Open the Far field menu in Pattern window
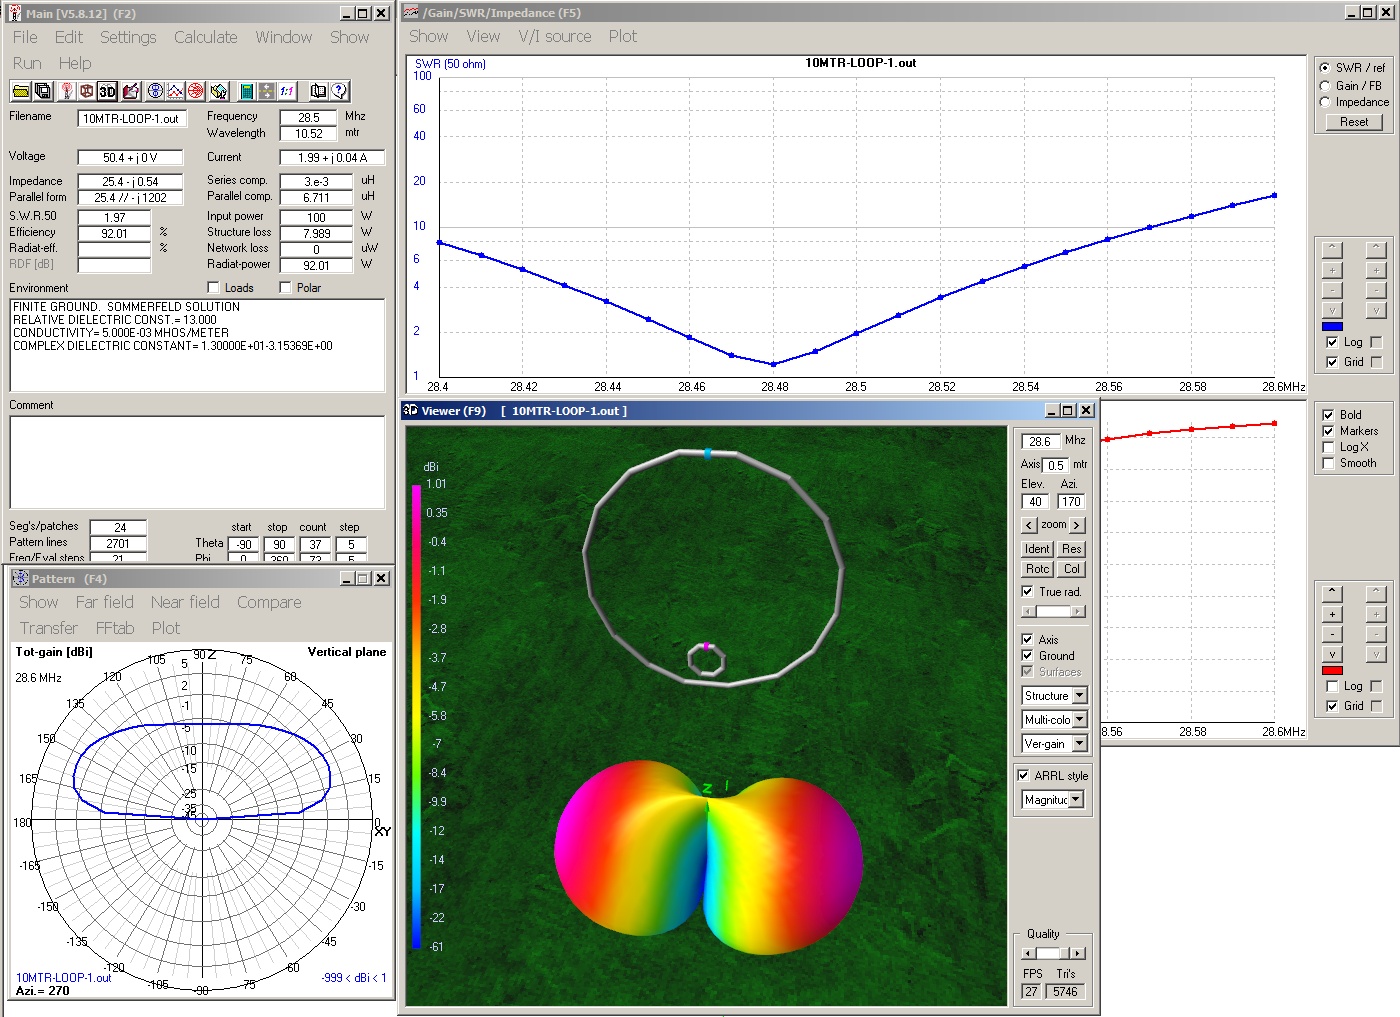Viewport: 1400px width, 1017px height. tap(104, 602)
